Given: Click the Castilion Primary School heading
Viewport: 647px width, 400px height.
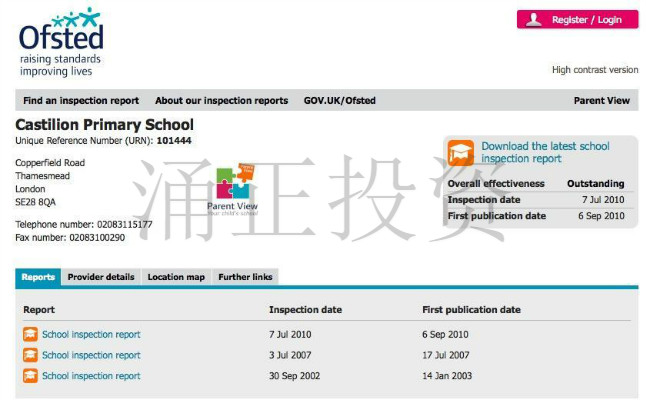Looking at the screenshot, I should [104, 125].
